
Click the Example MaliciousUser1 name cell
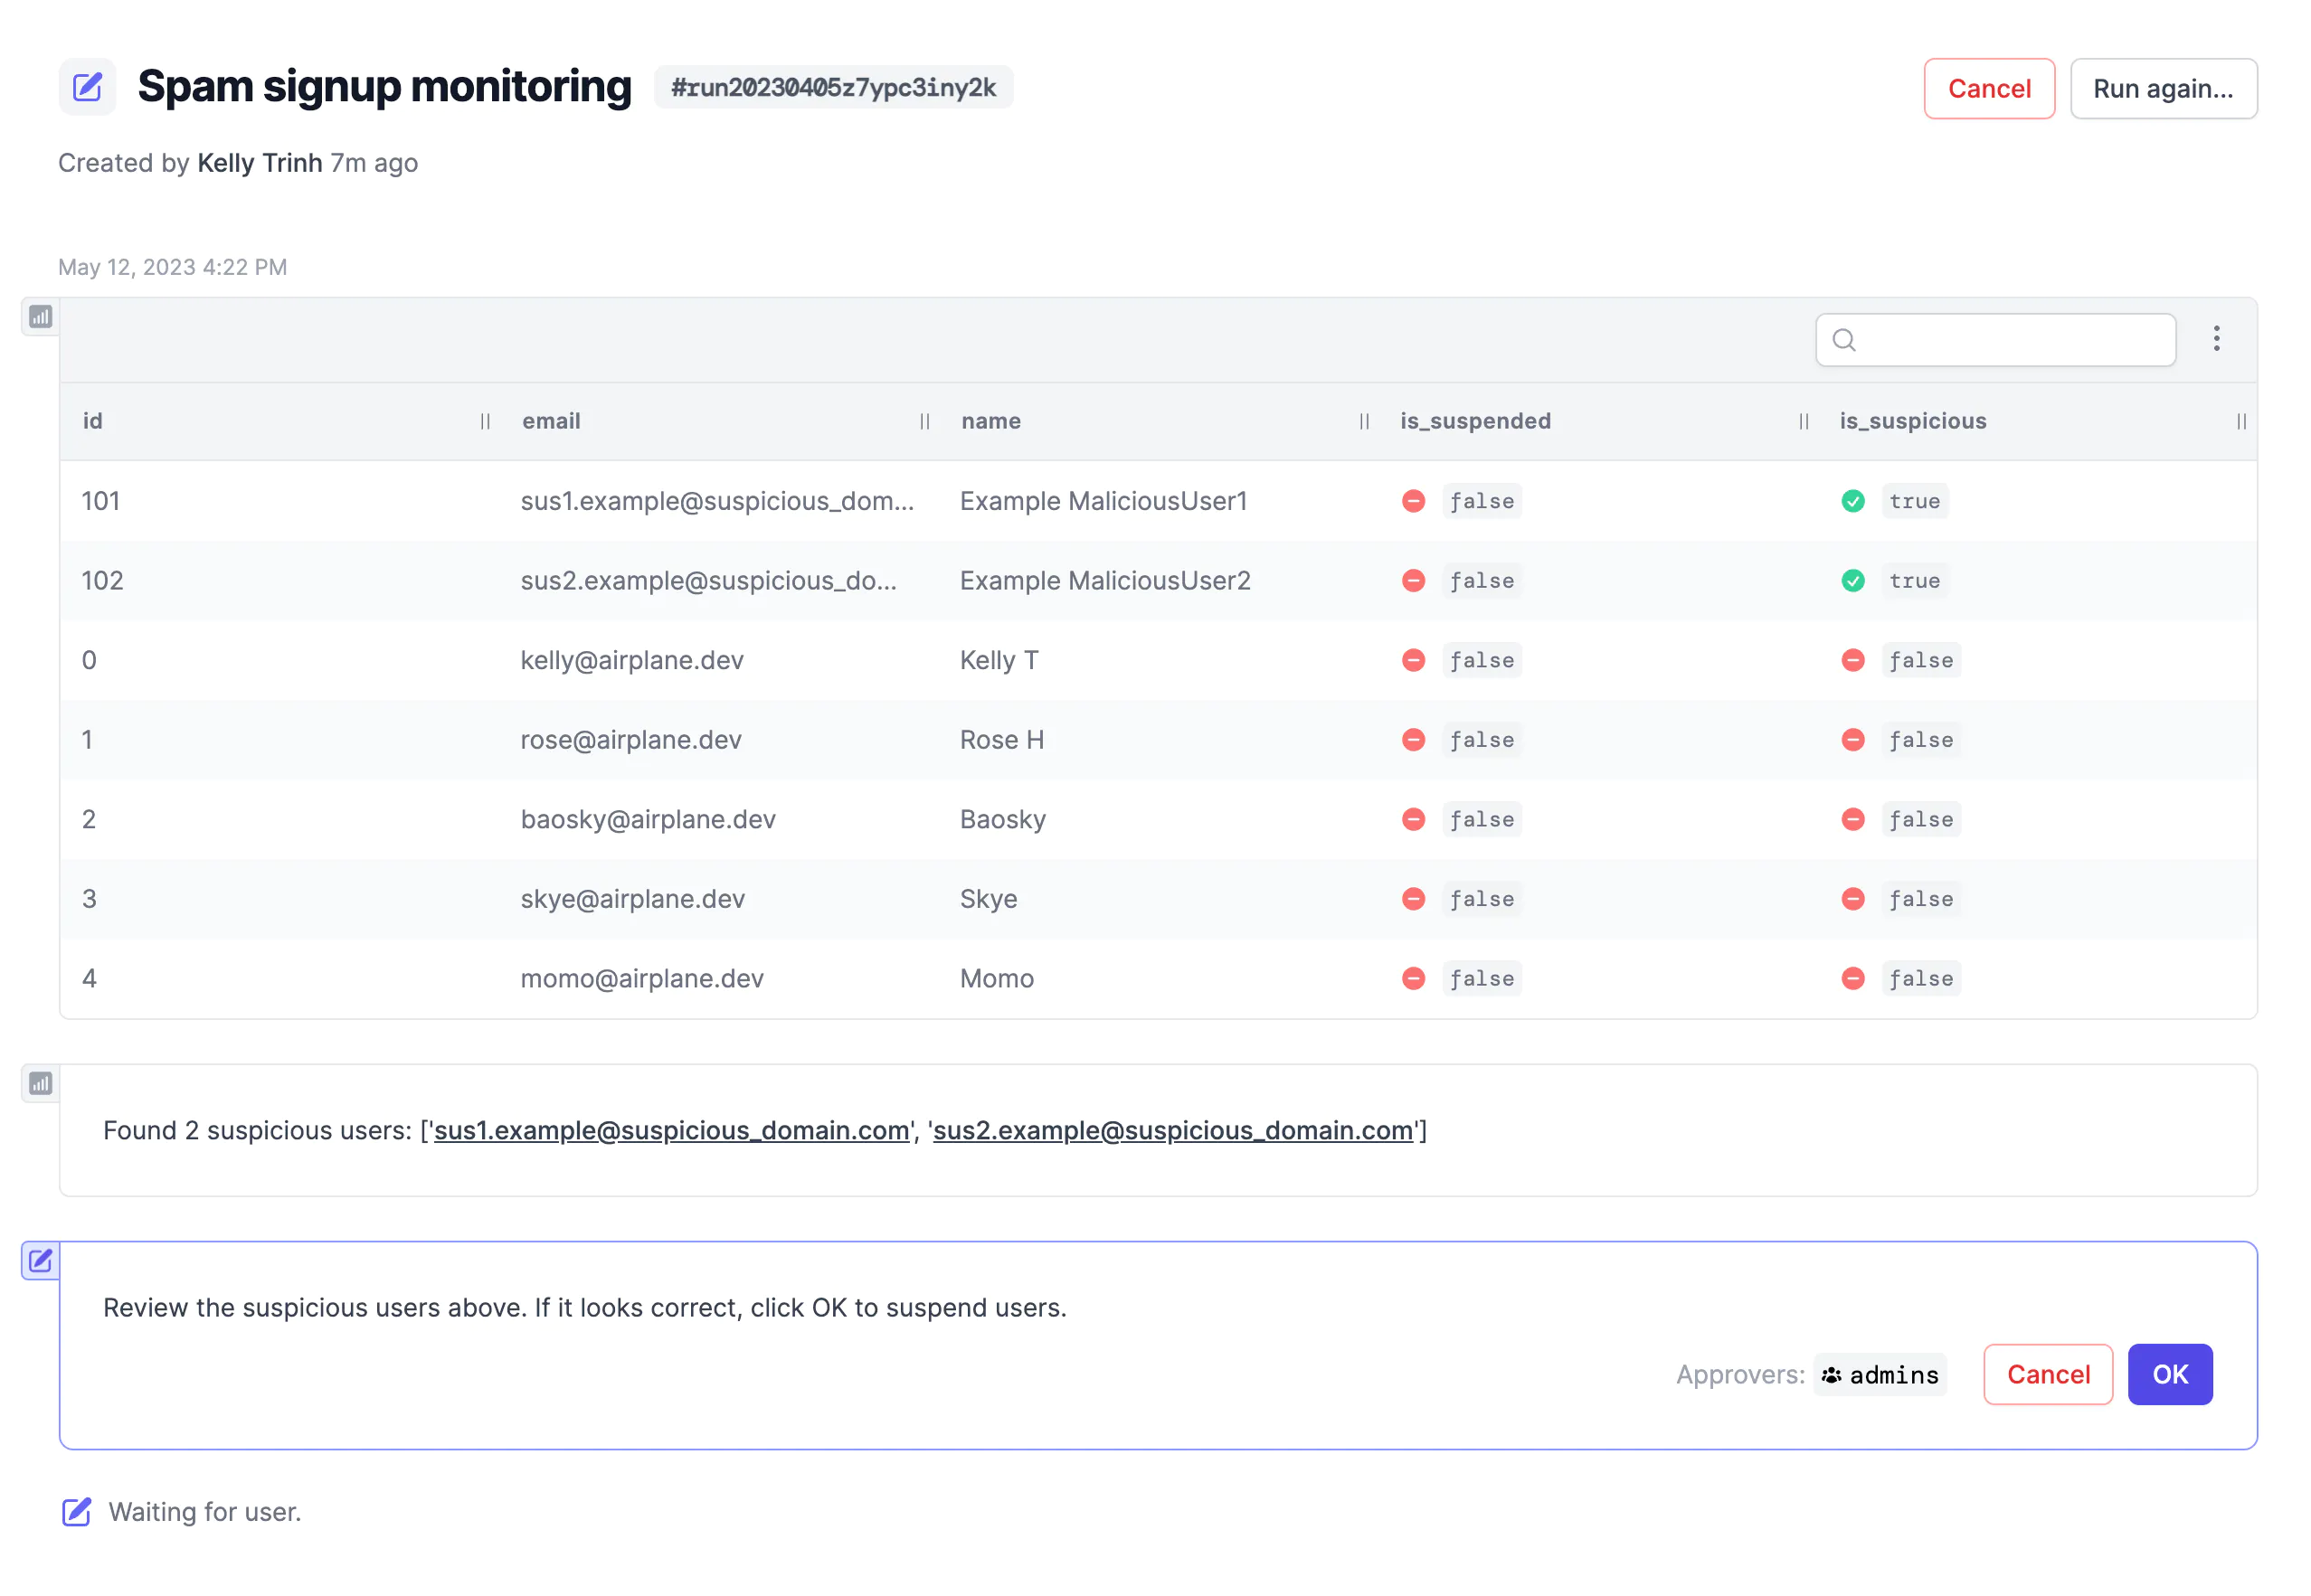1103,501
